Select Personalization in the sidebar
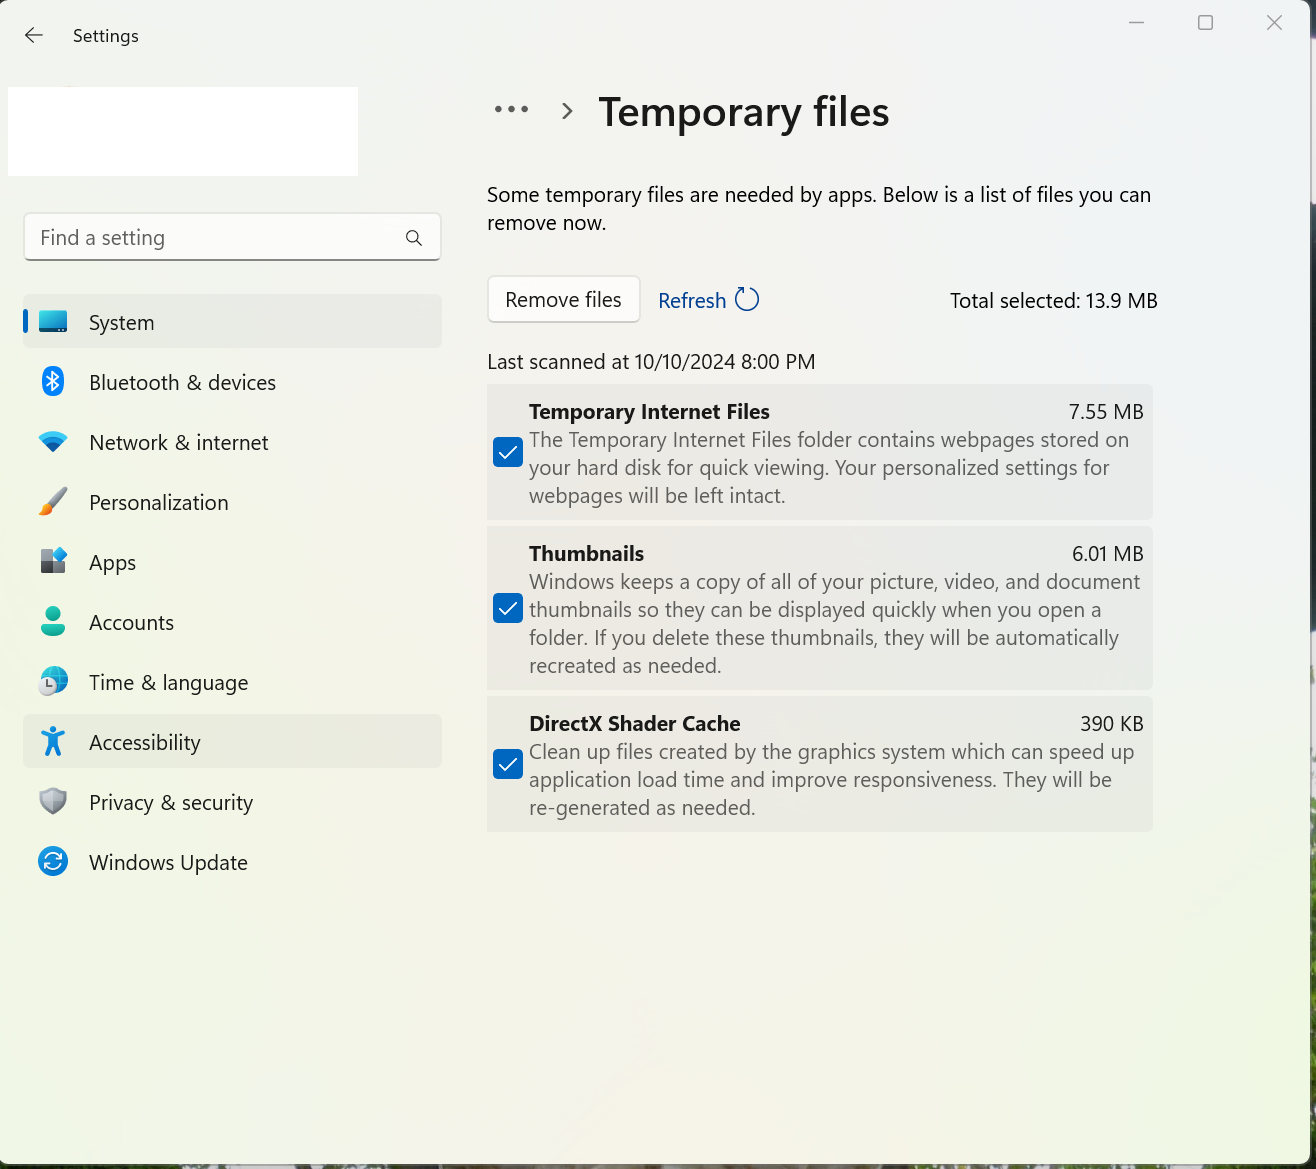1316x1169 pixels. pyautogui.click(x=232, y=501)
